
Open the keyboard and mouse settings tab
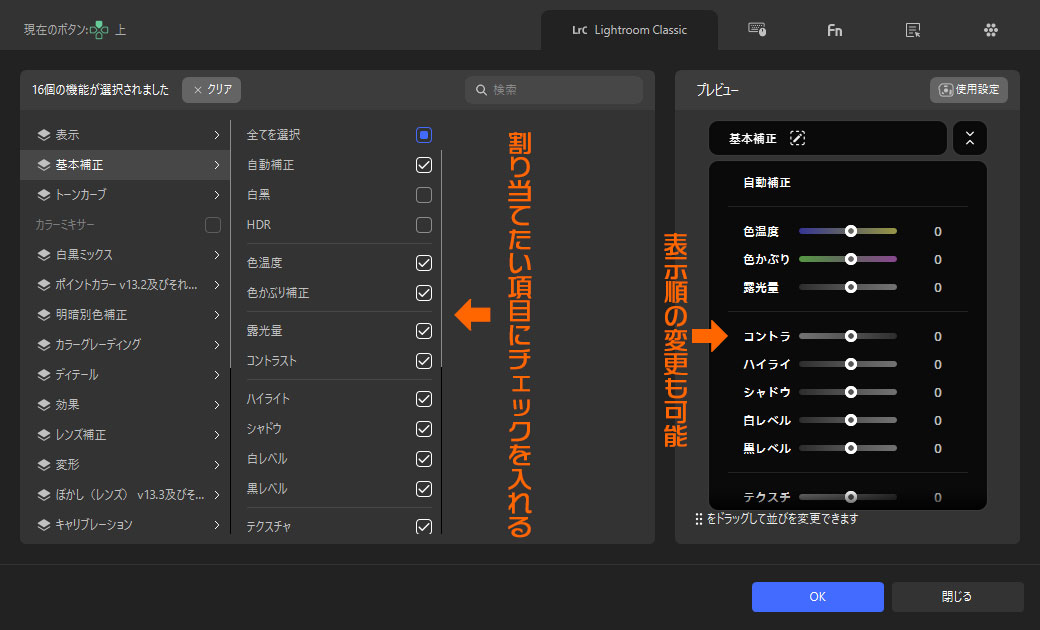tap(757, 30)
